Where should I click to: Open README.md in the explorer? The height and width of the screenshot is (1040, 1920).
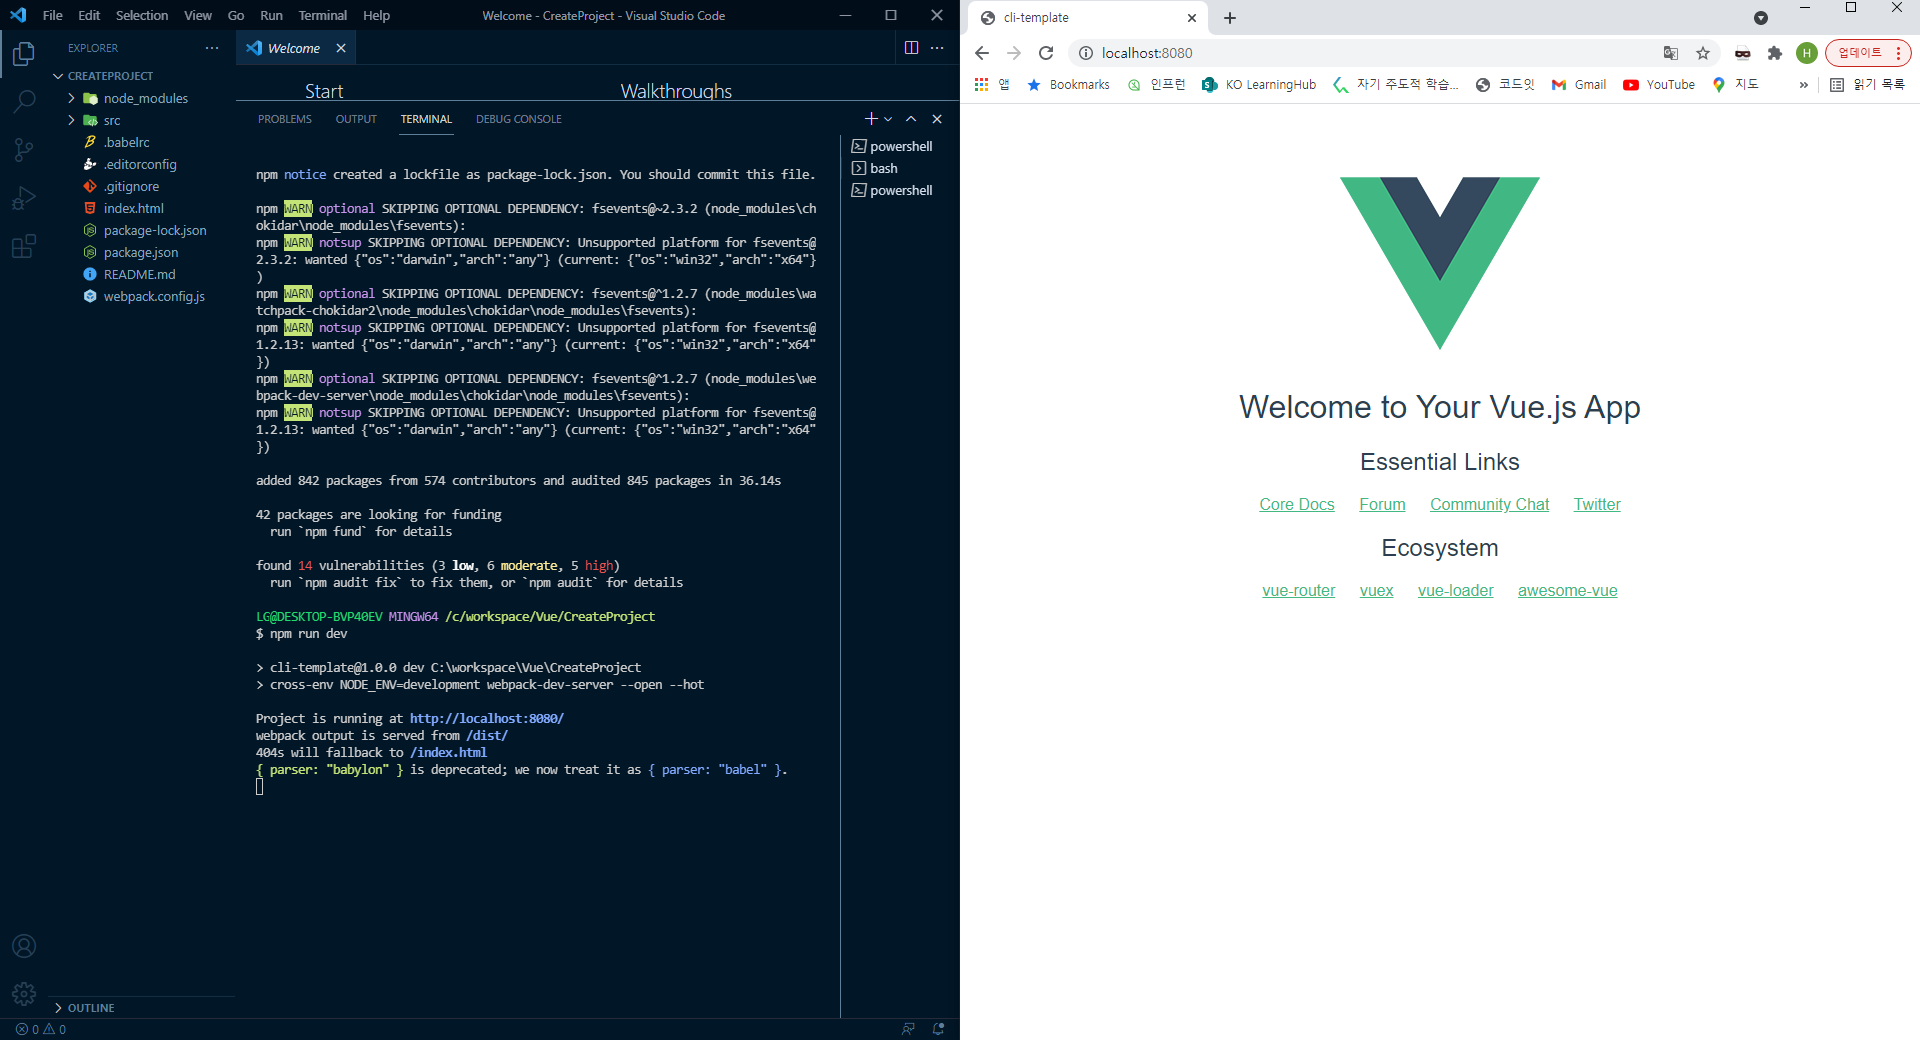pos(139,274)
